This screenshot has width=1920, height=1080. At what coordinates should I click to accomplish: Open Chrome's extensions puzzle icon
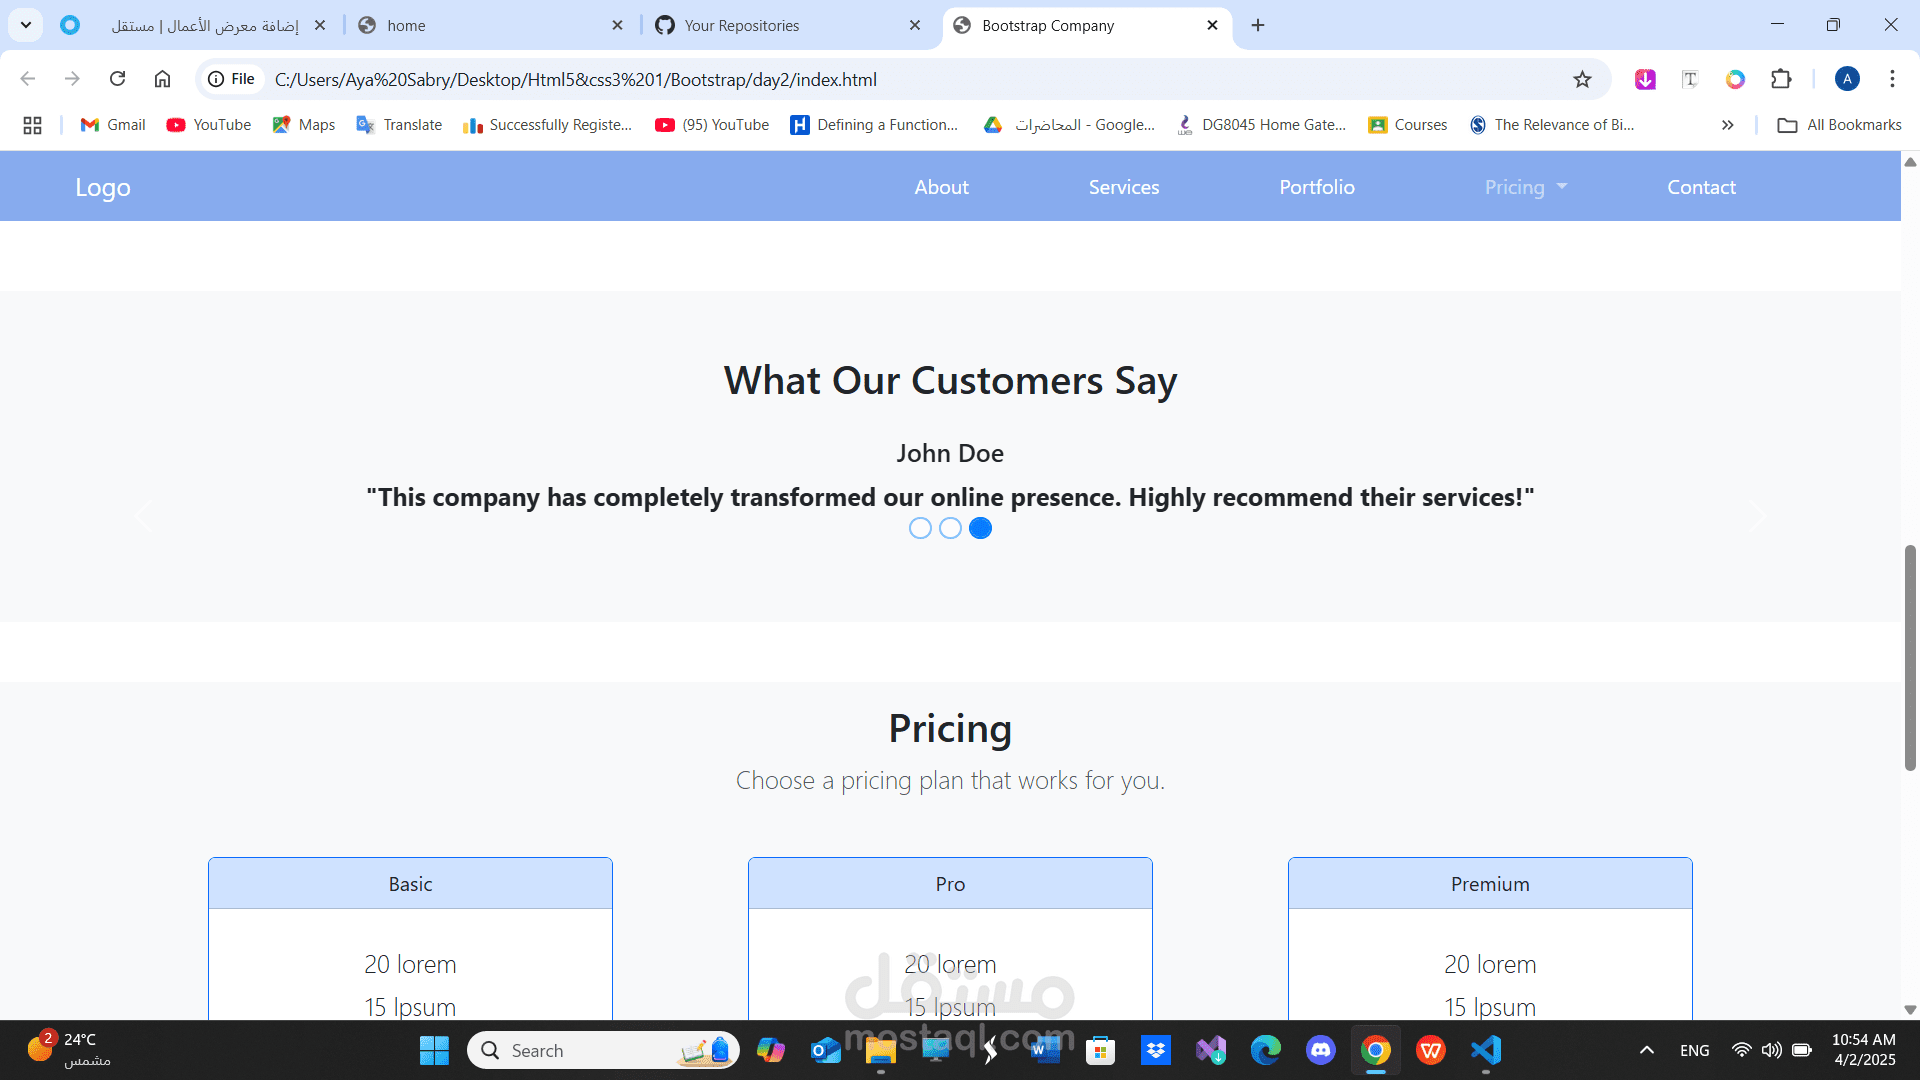(x=1781, y=79)
